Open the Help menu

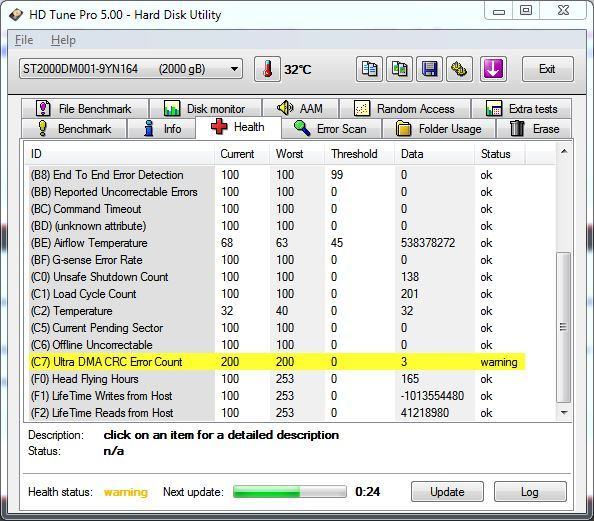click(x=63, y=40)
